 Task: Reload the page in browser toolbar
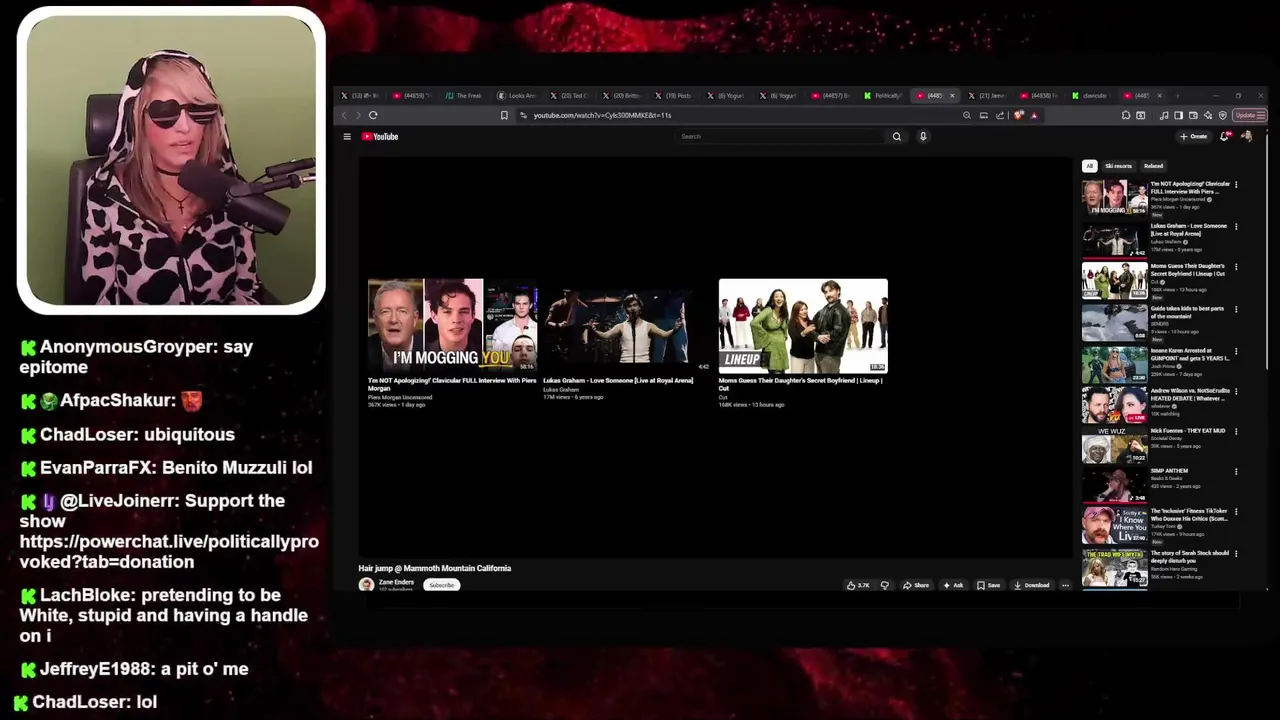pos(373,115)
